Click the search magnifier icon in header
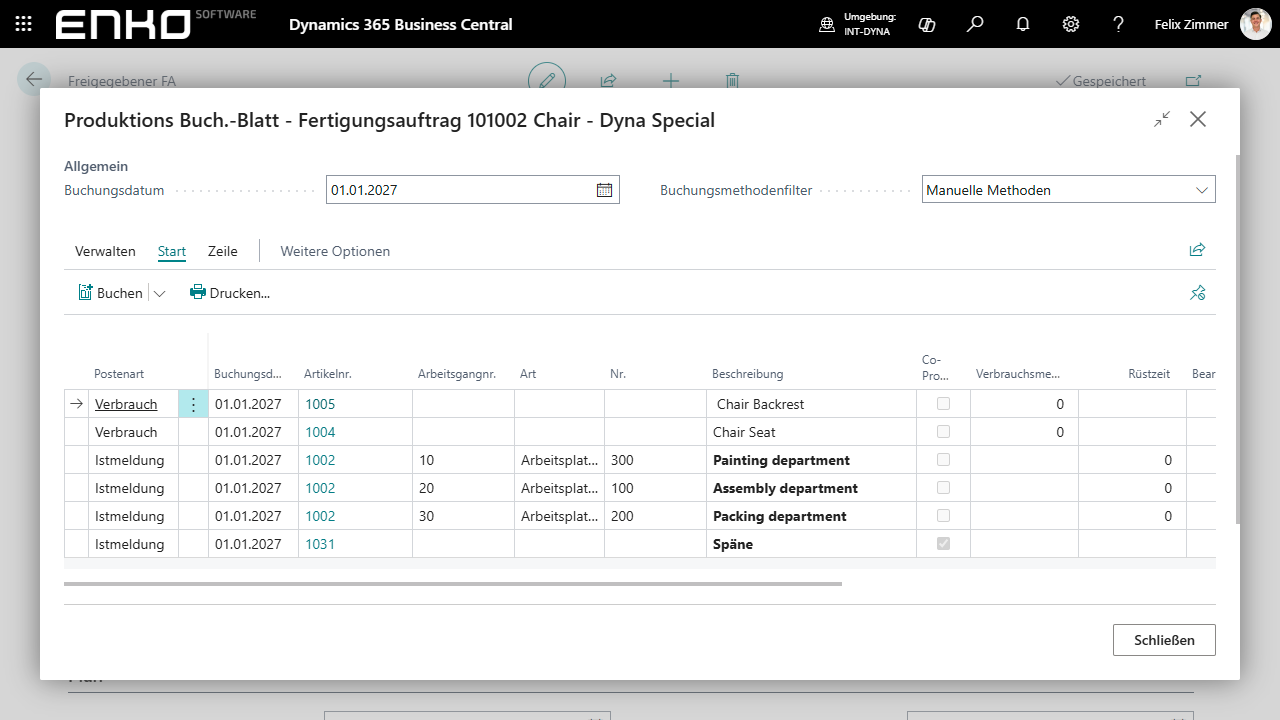This screenshot has height=720, width=1280. pyautogui.click(x=975, y=24)
